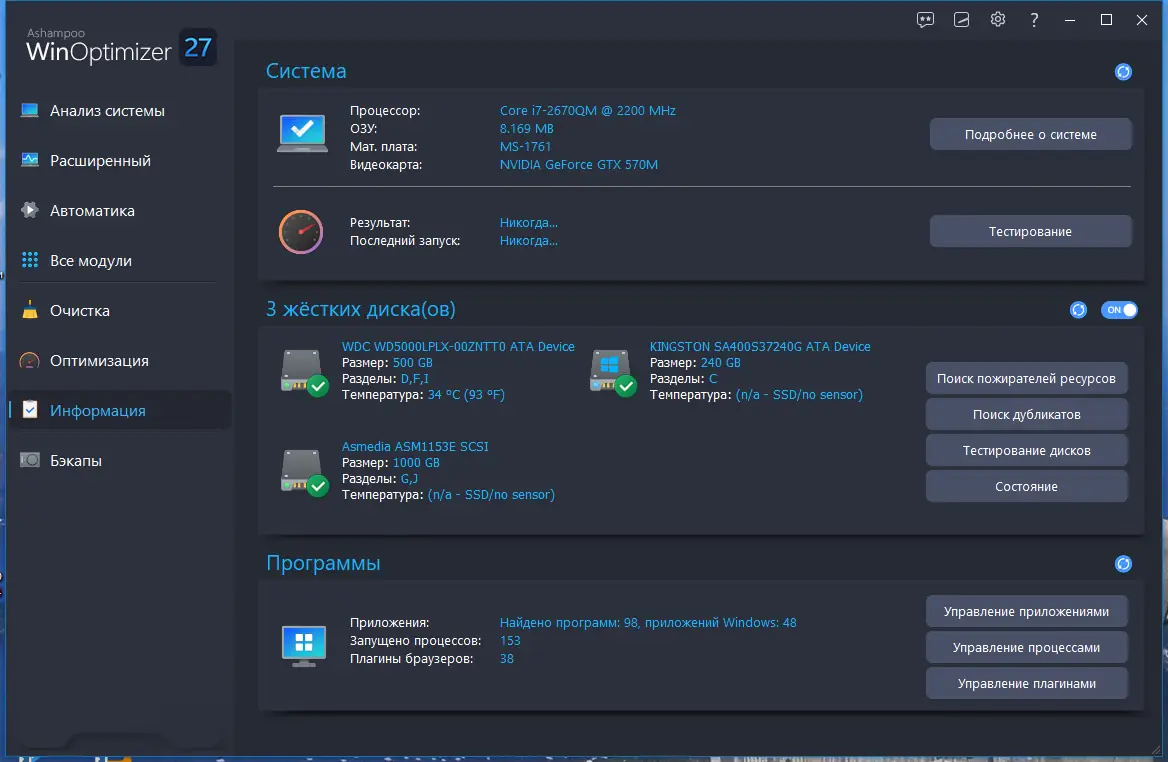Click the NVIDIA GeForce GTX 570M value

[x=579, y=165]
